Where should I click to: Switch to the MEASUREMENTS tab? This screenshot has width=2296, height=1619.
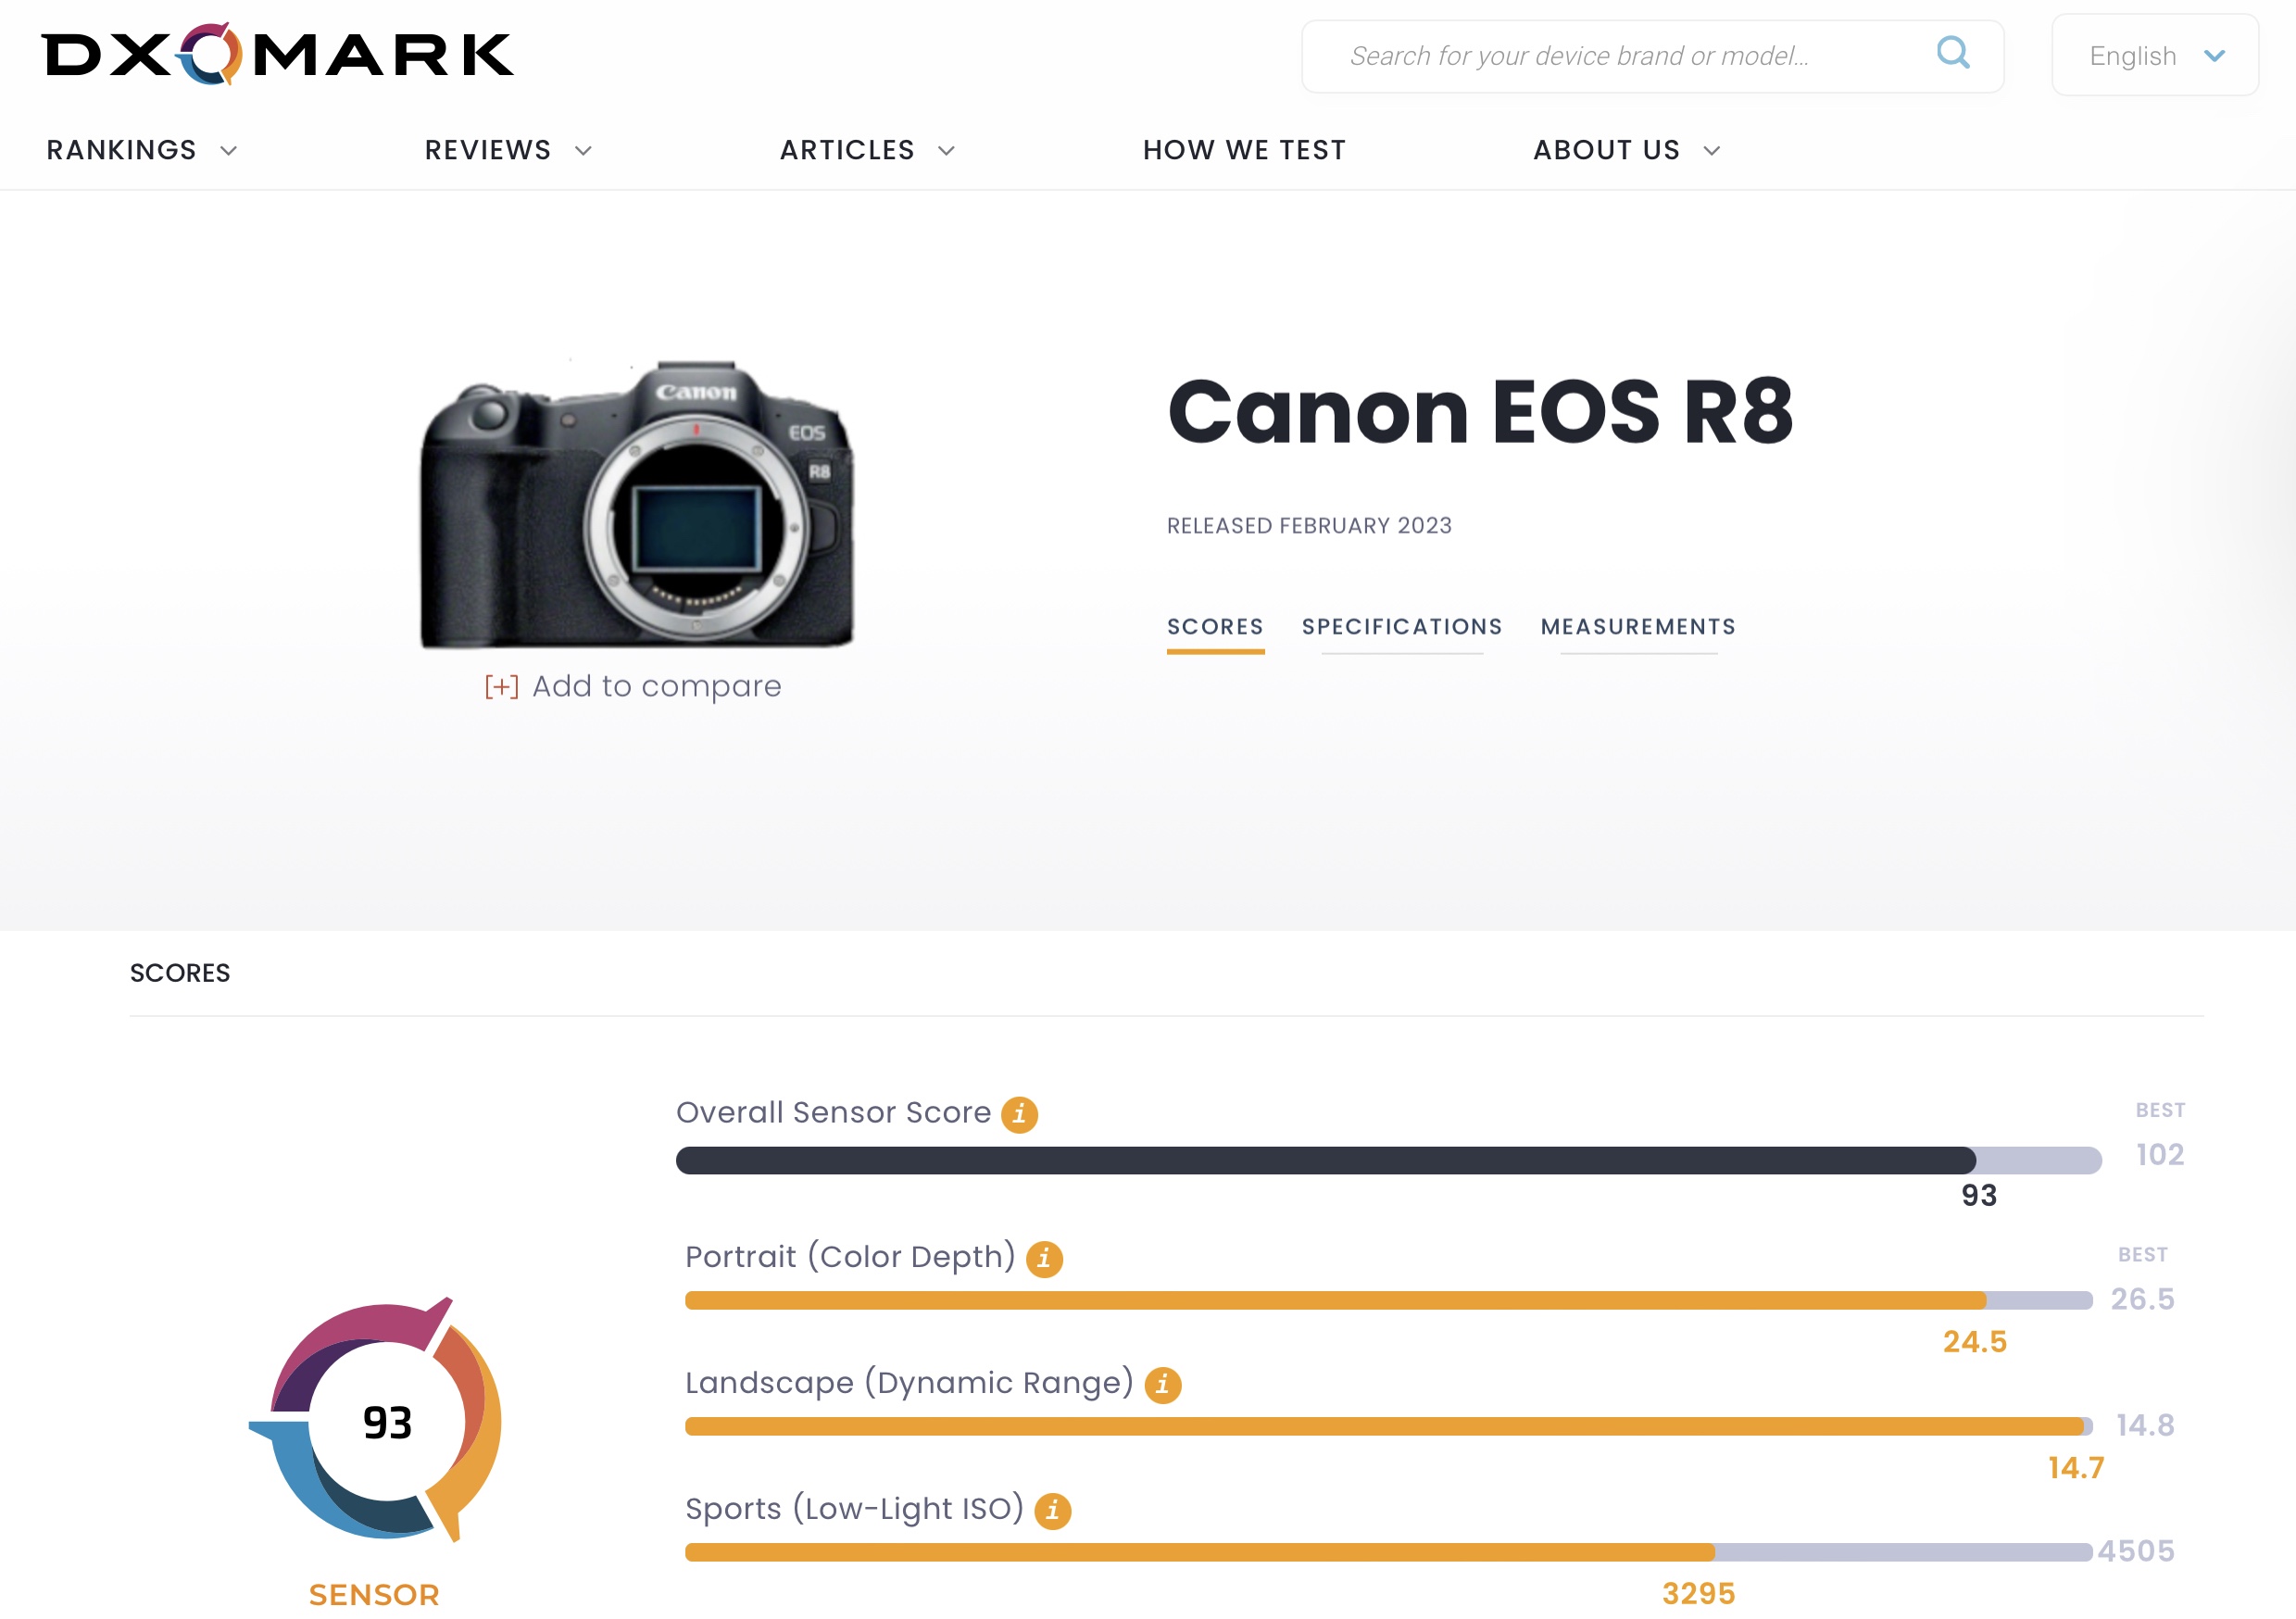click(1638, 626)
